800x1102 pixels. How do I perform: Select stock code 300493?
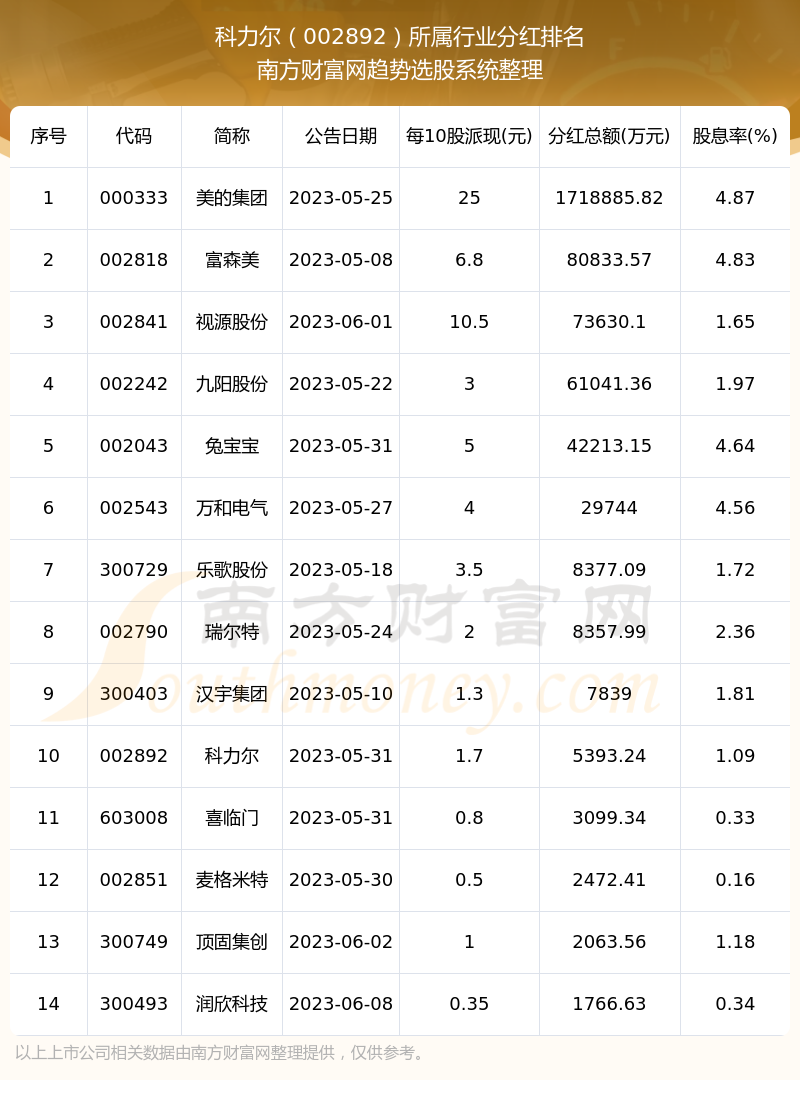point(134,1004)
